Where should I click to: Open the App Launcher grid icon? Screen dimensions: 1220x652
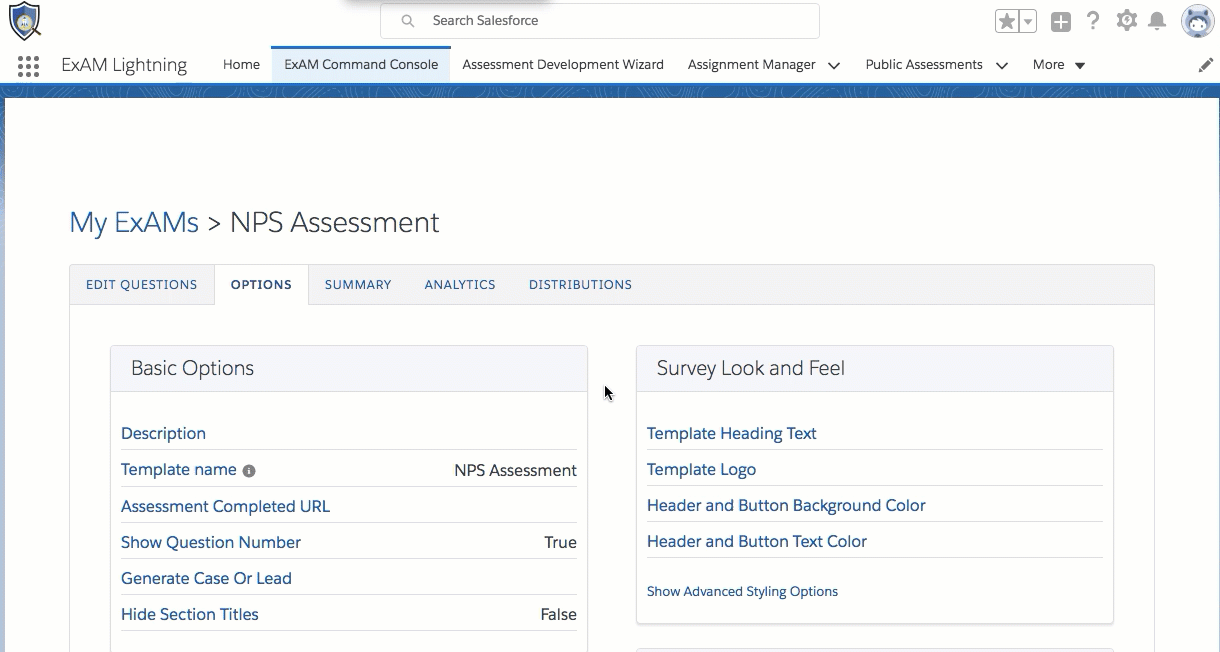coord(29,66)
